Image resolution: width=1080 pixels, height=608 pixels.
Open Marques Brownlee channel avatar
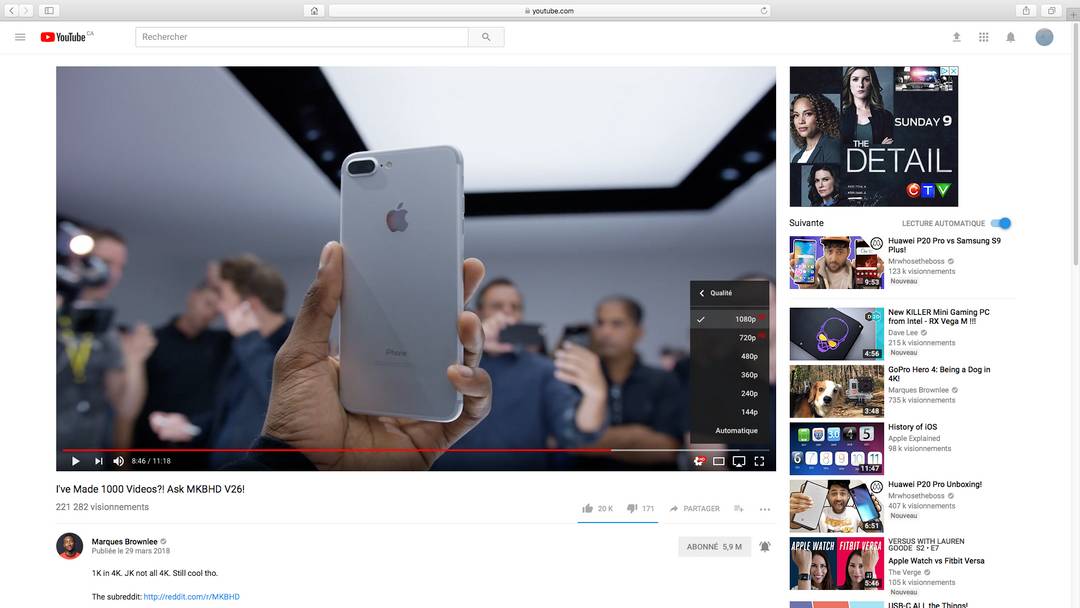[x=70, y=546]
